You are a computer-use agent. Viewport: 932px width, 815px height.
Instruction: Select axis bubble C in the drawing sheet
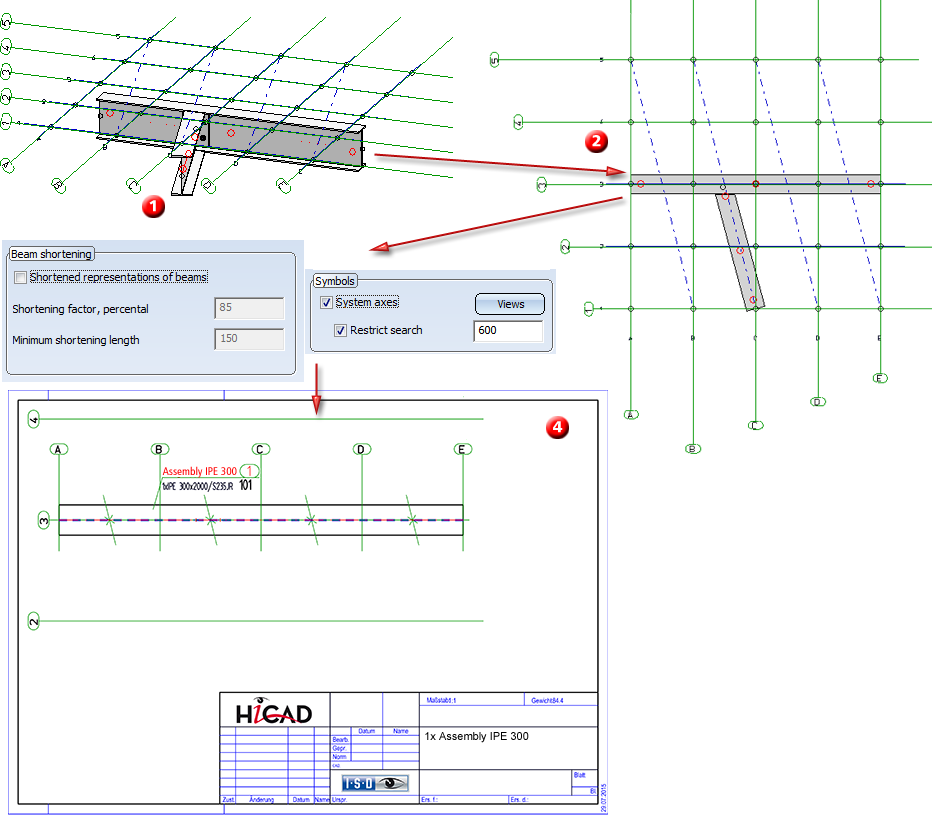[x=260, y=449]
